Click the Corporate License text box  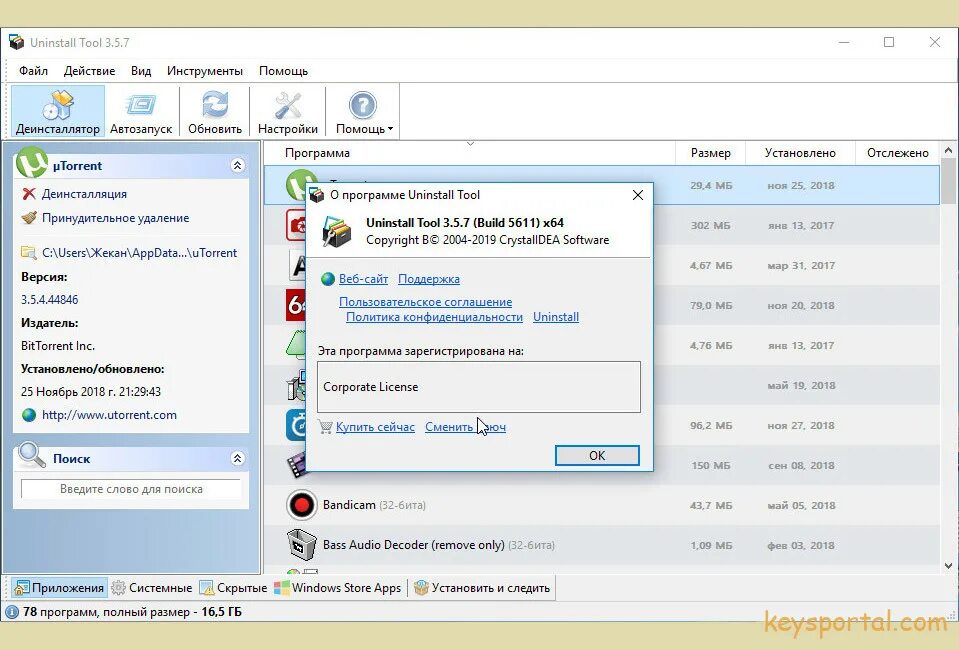pos(479,387)
